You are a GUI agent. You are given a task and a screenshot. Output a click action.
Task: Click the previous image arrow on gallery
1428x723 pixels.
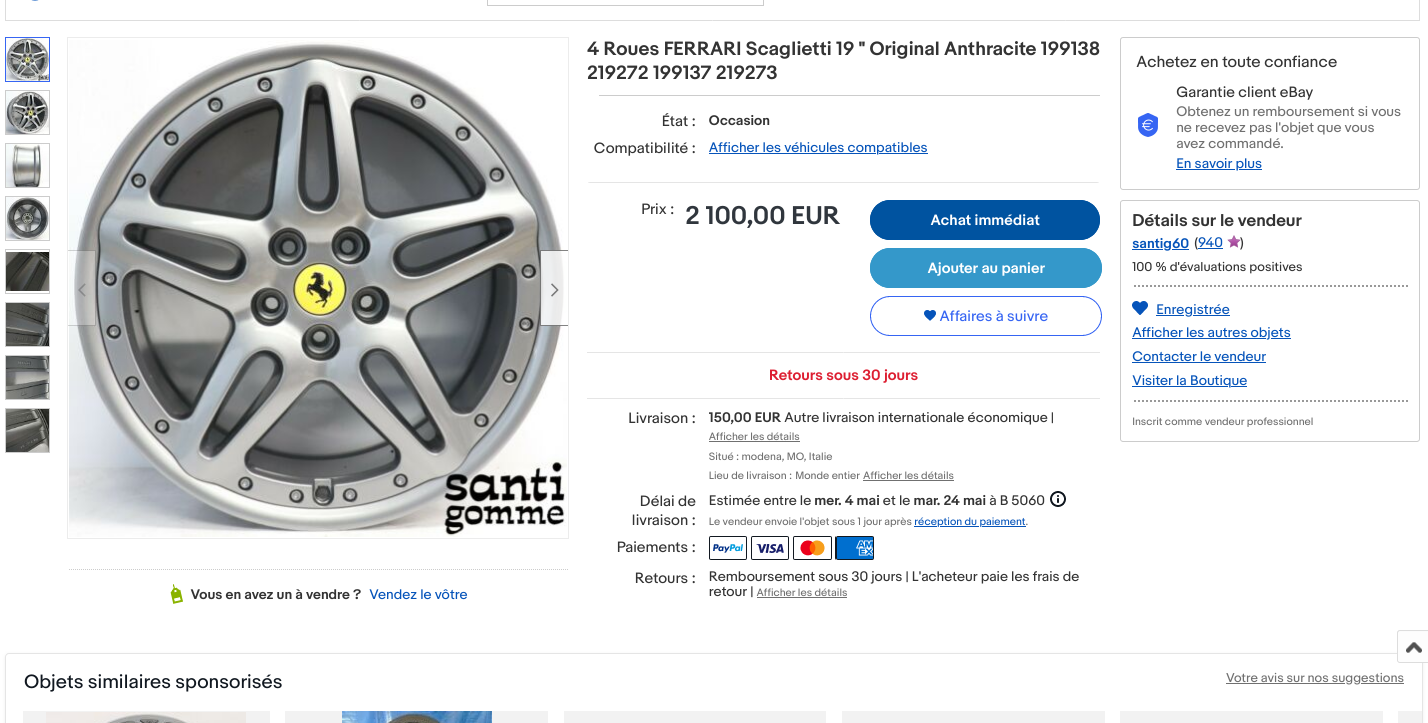[x=82, y=289]
